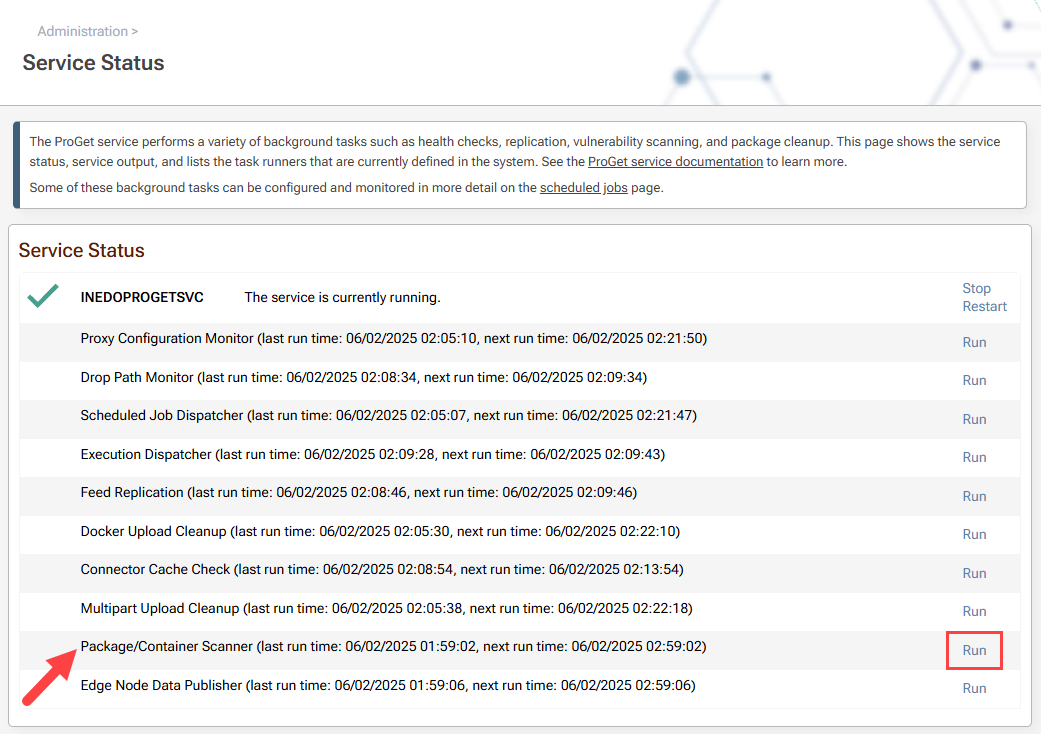Viewport: 1041px width, 734px height.
Task: Run the Docker Upload Cleanup task
Action: pyautogui.click(x=974, y=534)
